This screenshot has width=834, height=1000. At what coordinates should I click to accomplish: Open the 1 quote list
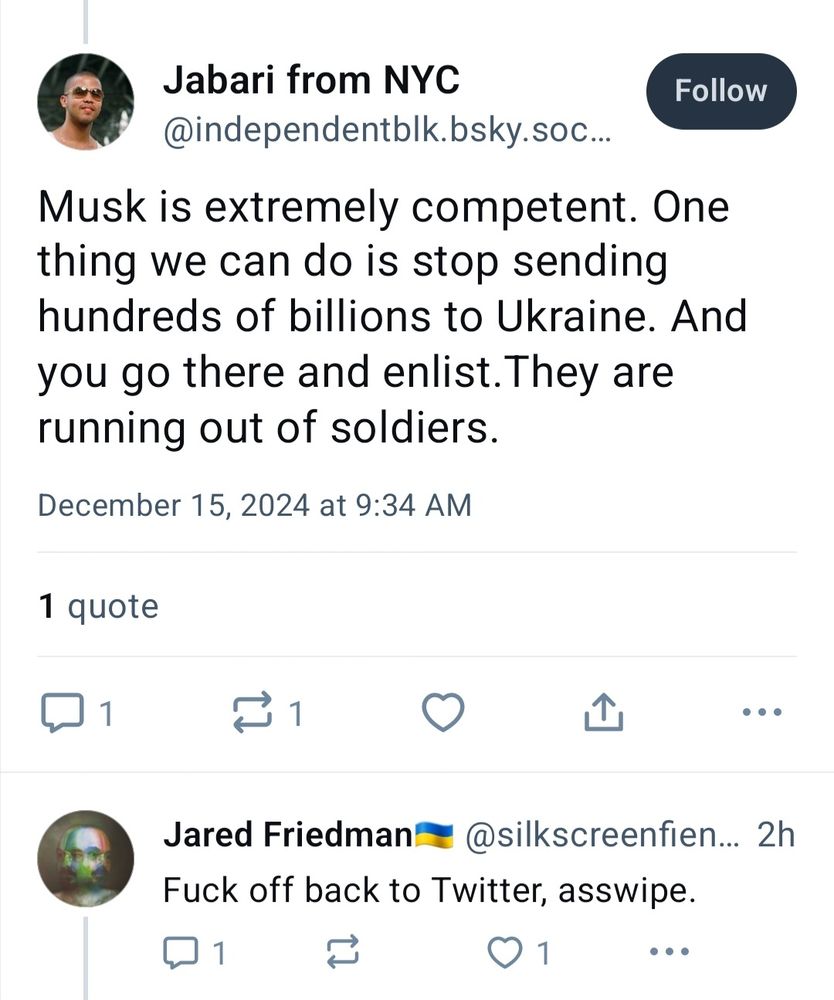(x=97, y=605)
